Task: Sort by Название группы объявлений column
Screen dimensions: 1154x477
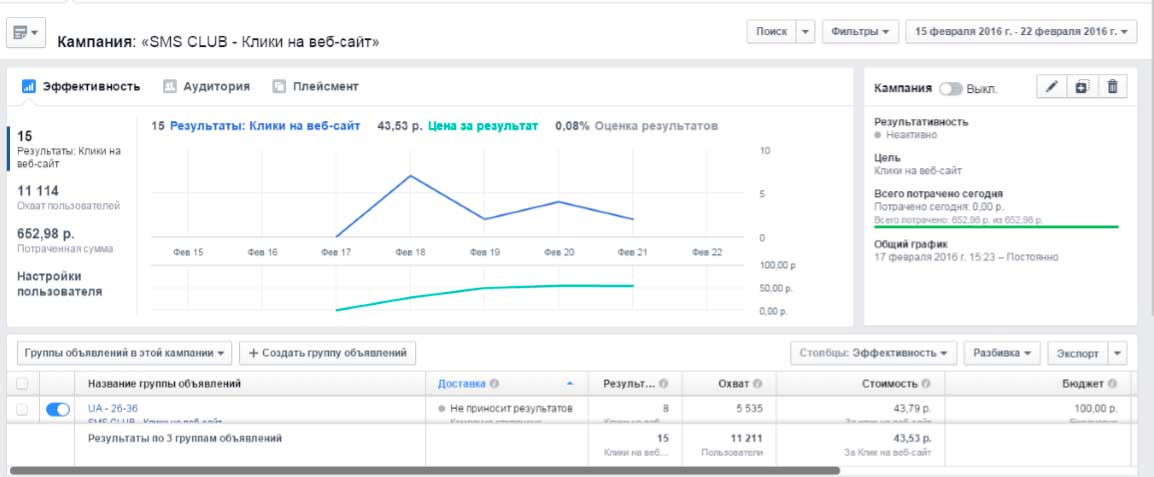Action: [164, 384]
